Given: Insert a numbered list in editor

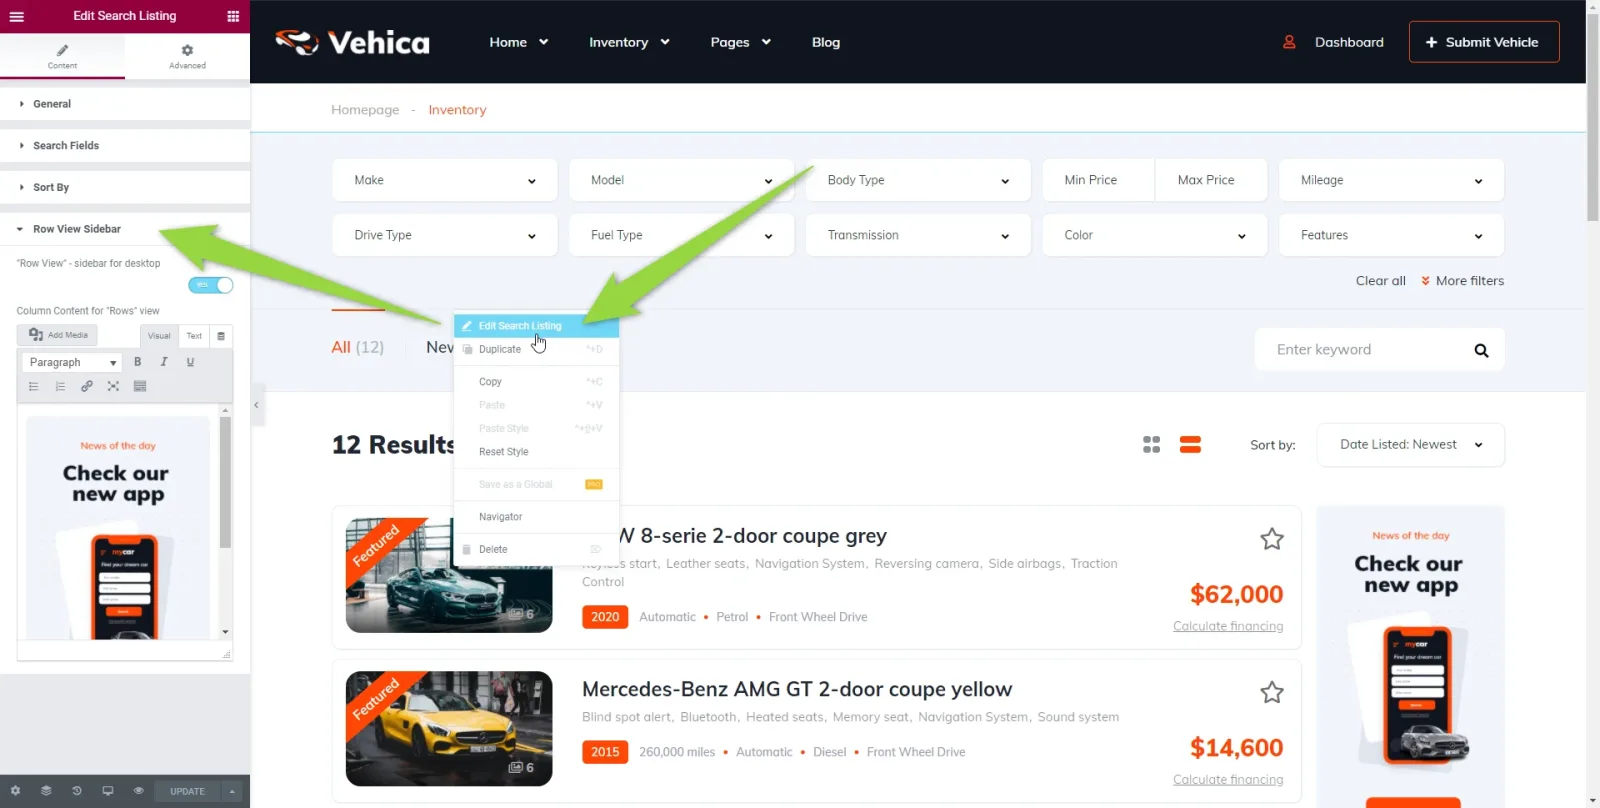Looking at the screenshot, I should point(60,386).
